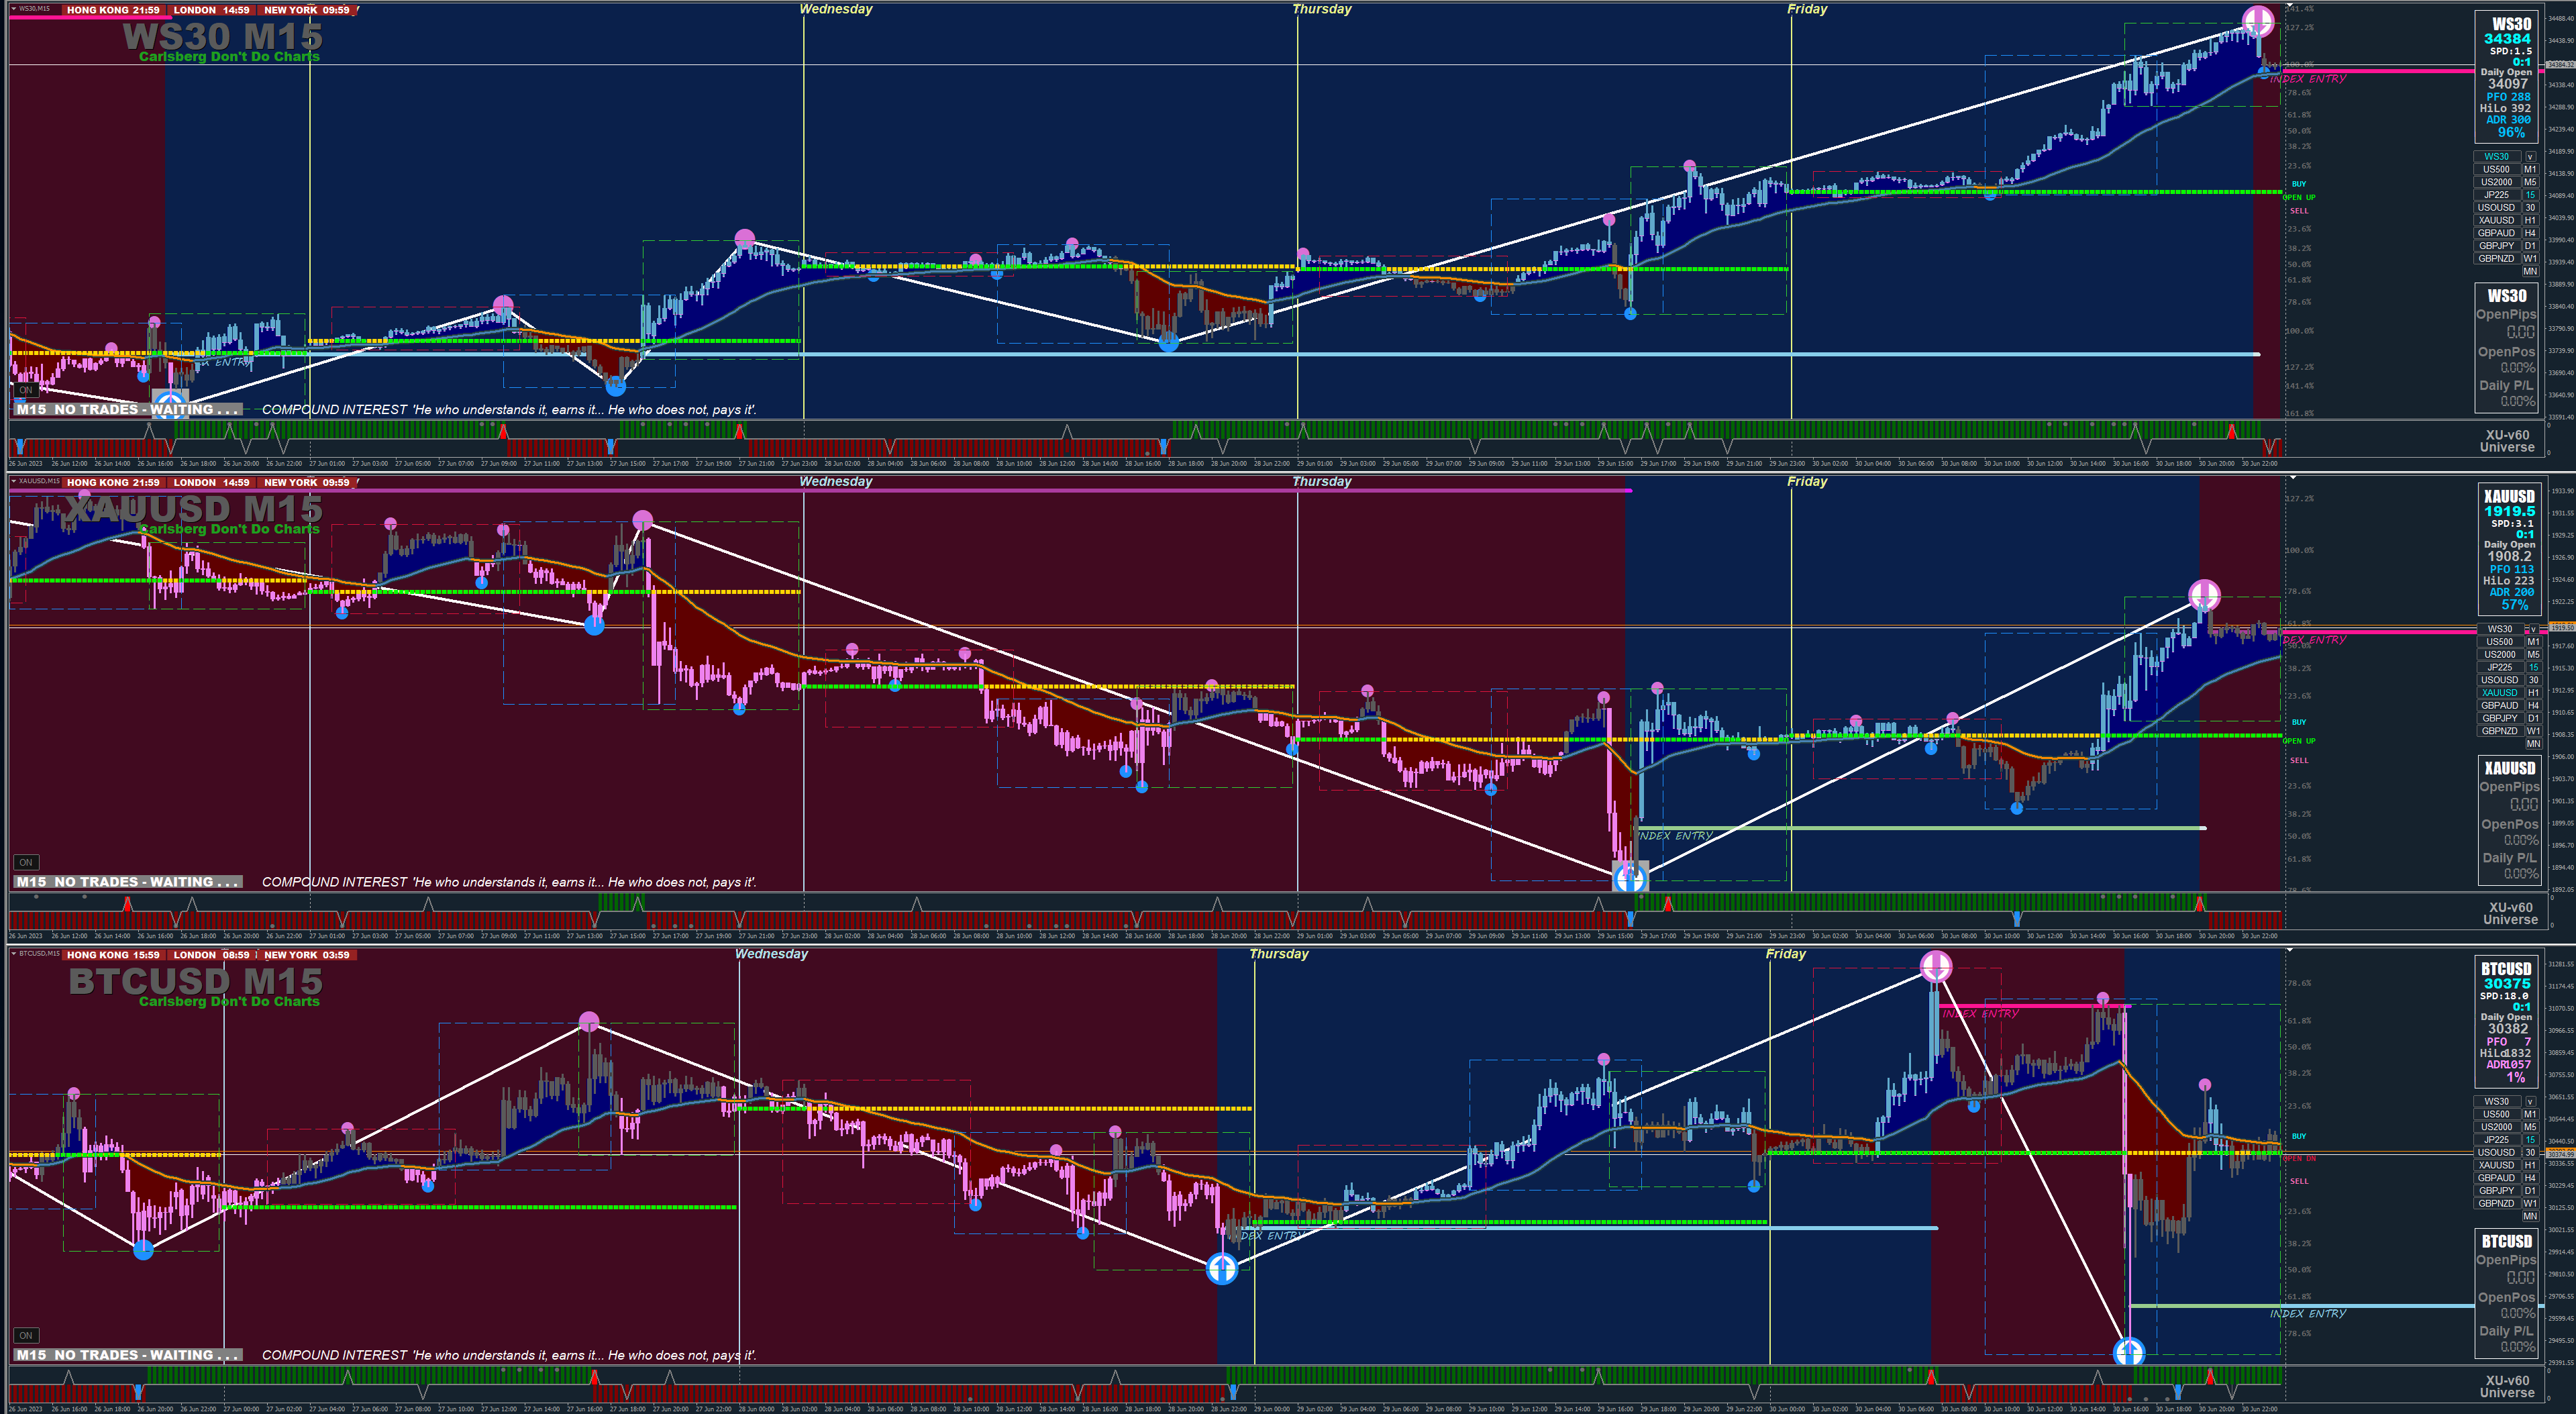Click large pink swing-high circle on BTCUSD chart
The height and width of the screenshot is (1414, 2576).
(589, 1021)
